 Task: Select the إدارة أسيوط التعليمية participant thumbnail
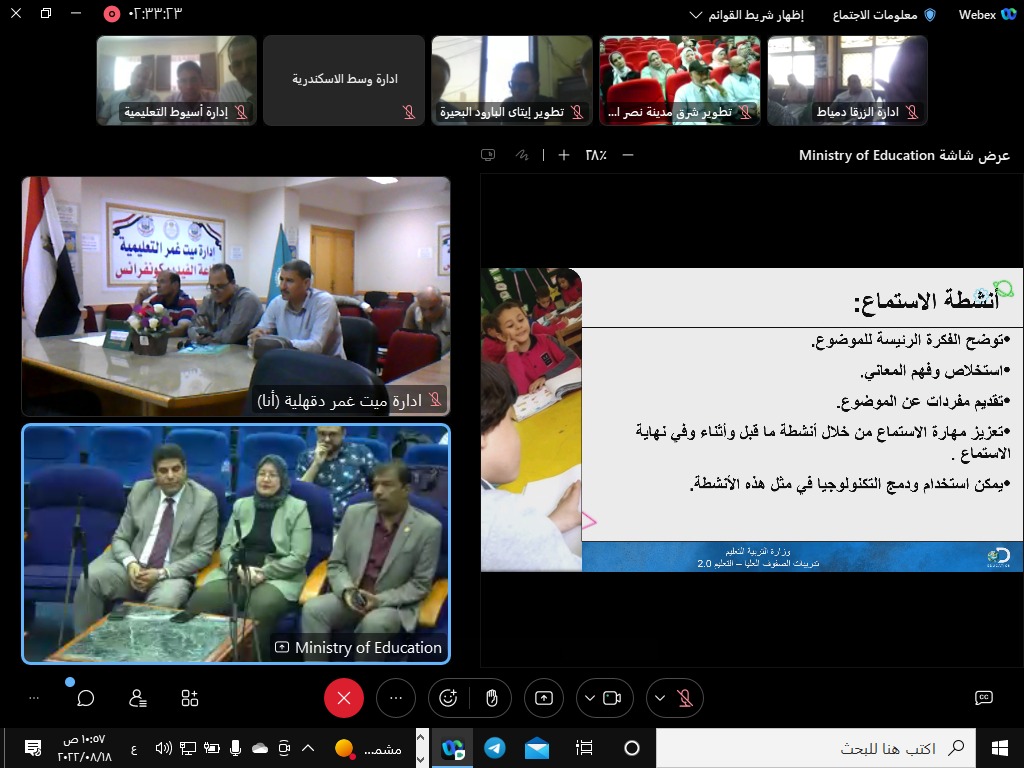click(176, 80)
